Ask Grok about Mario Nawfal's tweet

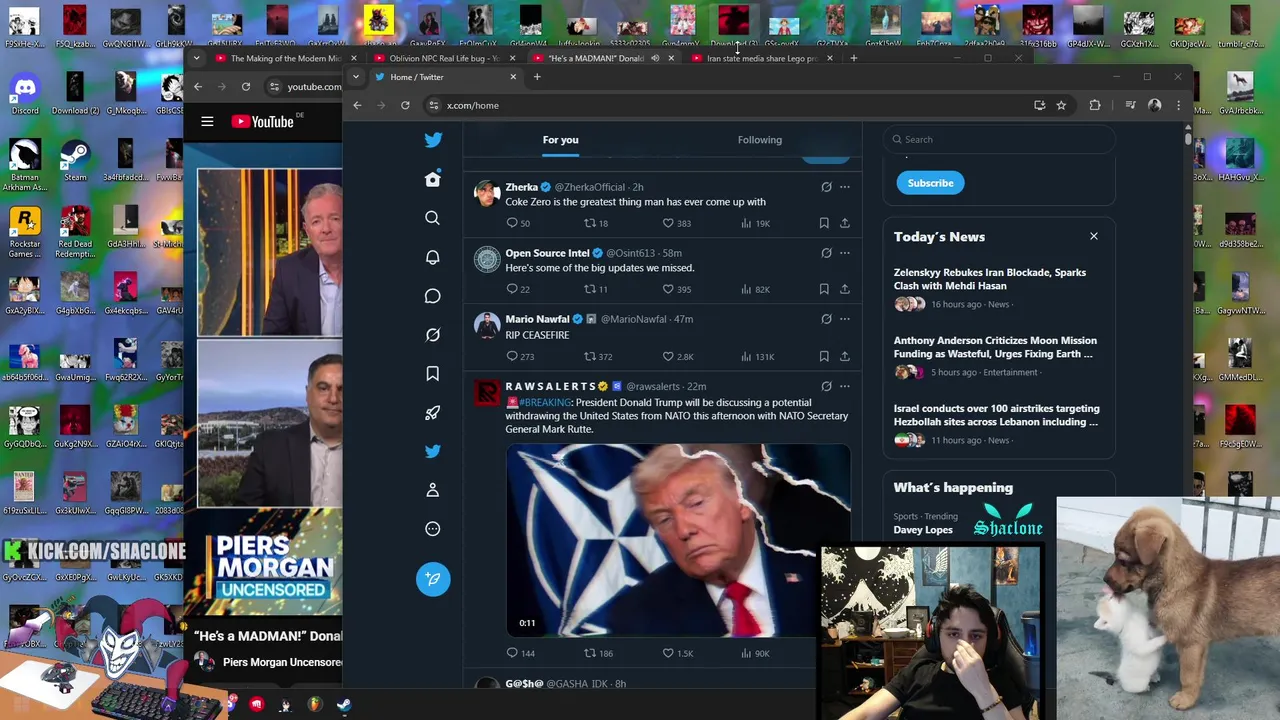826,319
